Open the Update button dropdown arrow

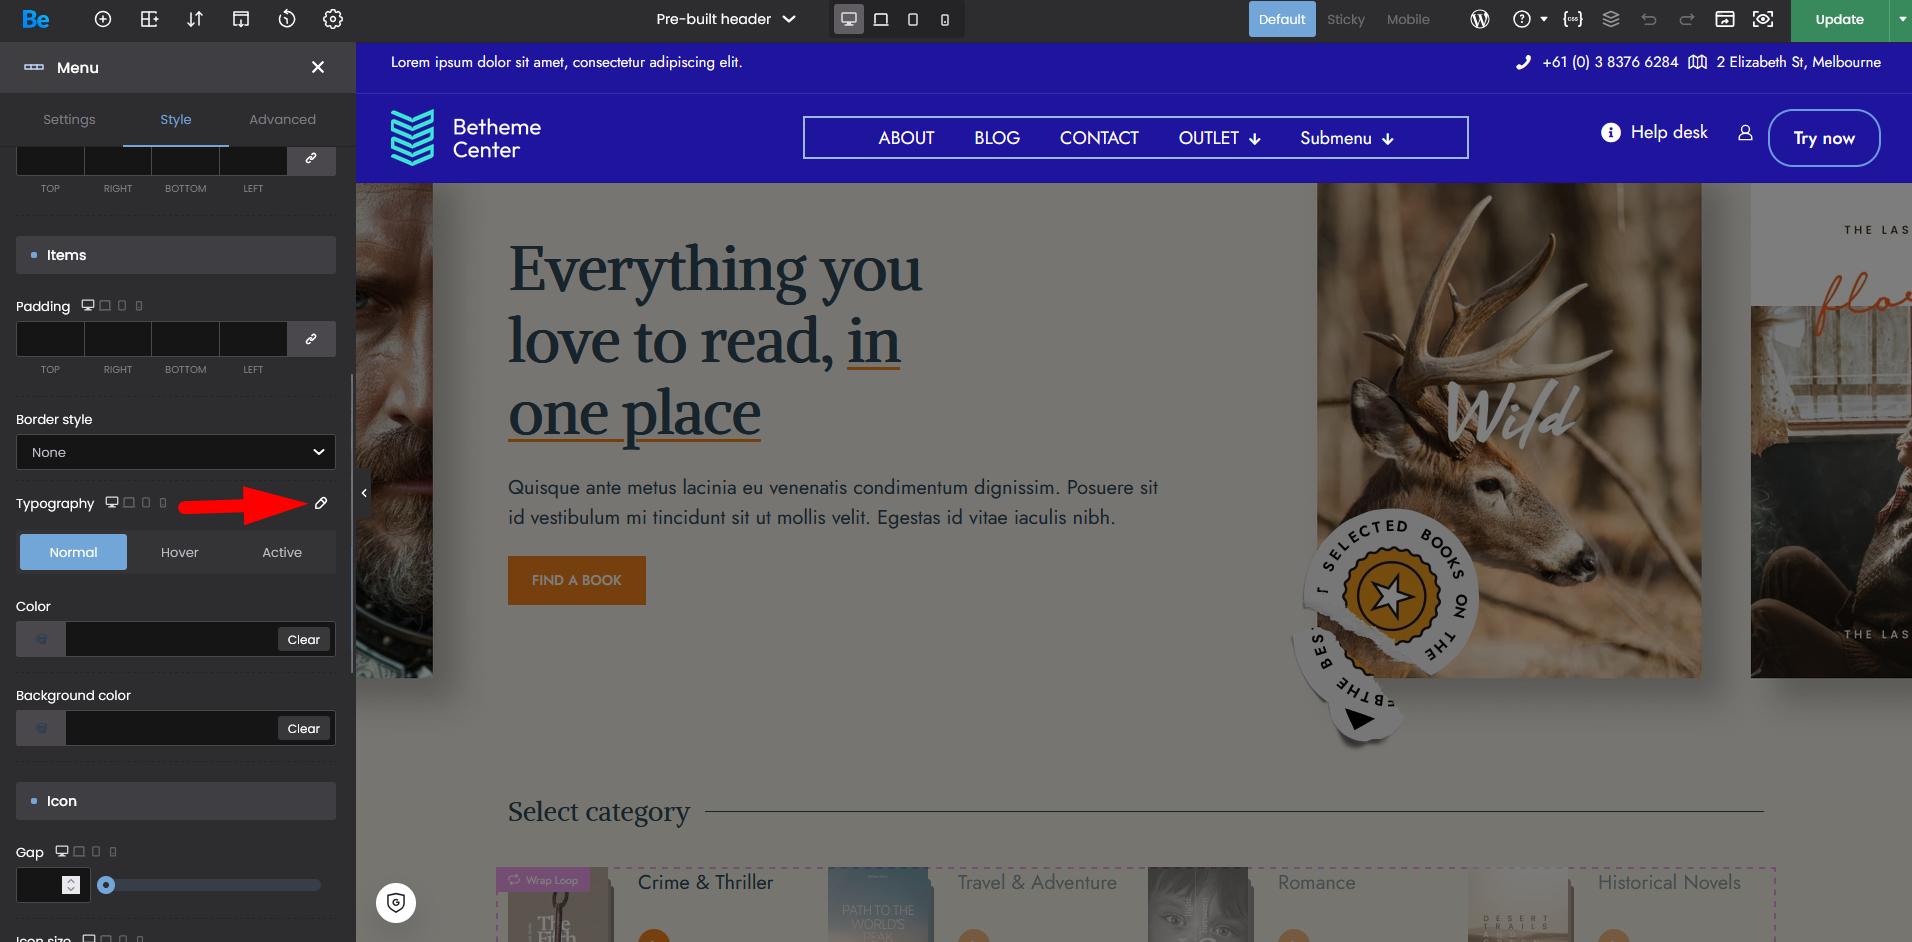(1901, 19)
